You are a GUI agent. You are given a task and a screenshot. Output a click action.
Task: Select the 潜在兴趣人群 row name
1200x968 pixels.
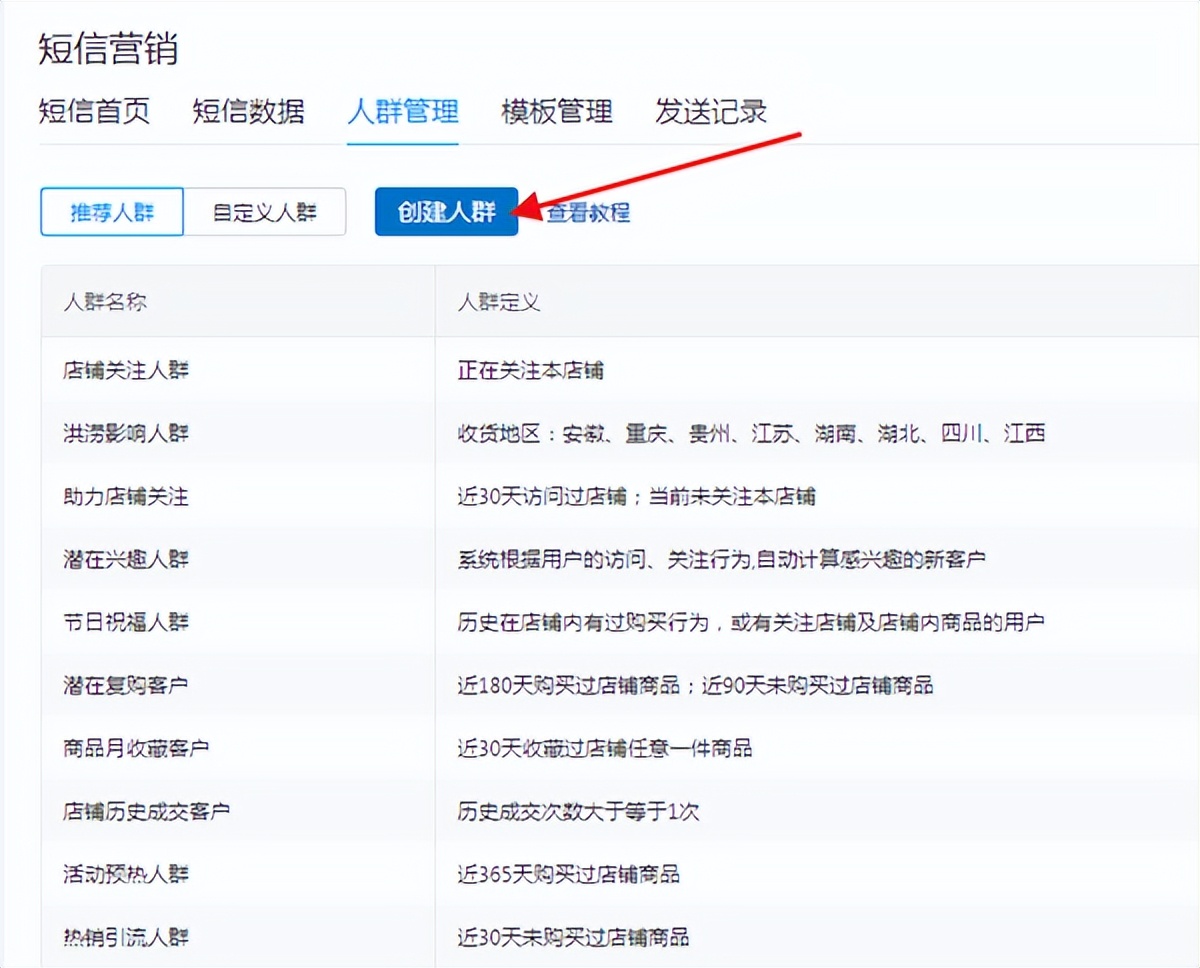[x=126, y=559]
